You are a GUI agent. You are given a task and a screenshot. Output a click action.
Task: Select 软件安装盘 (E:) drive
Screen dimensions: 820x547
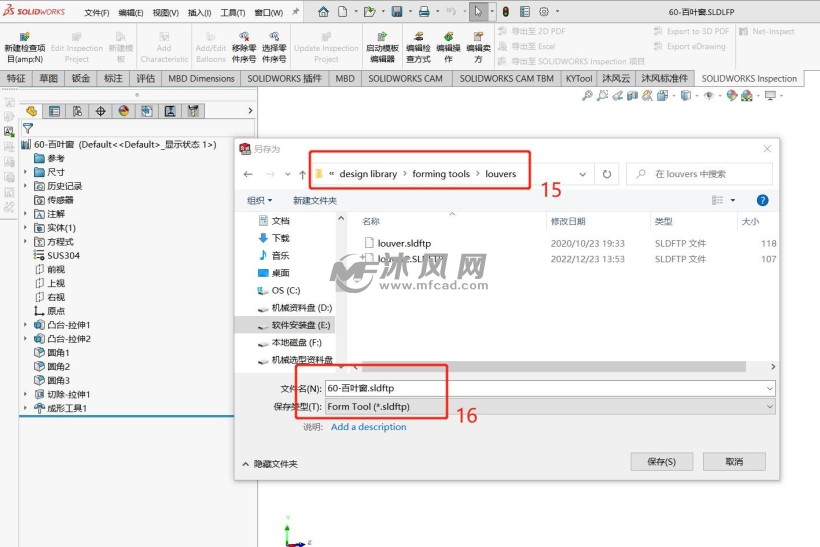pyautogui.click(x=294, y=325)
